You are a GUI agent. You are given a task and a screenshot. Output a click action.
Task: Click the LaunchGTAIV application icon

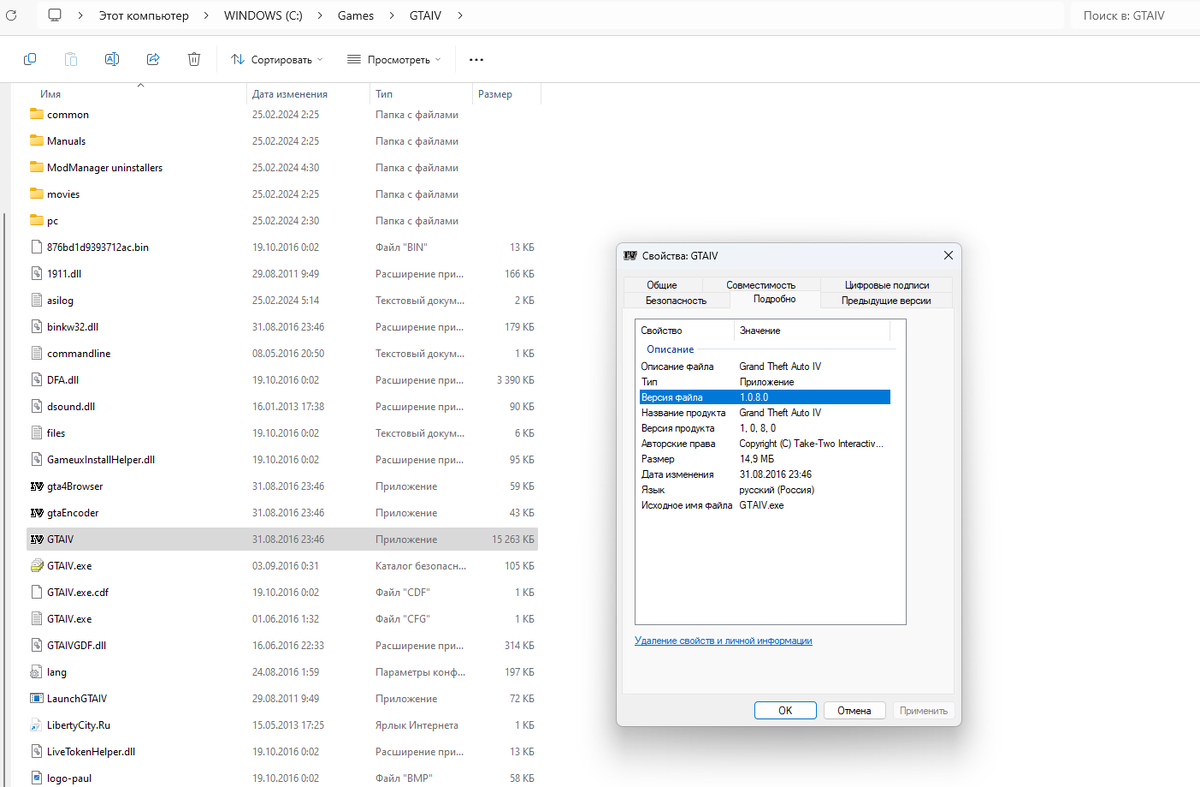coord(37,698)
